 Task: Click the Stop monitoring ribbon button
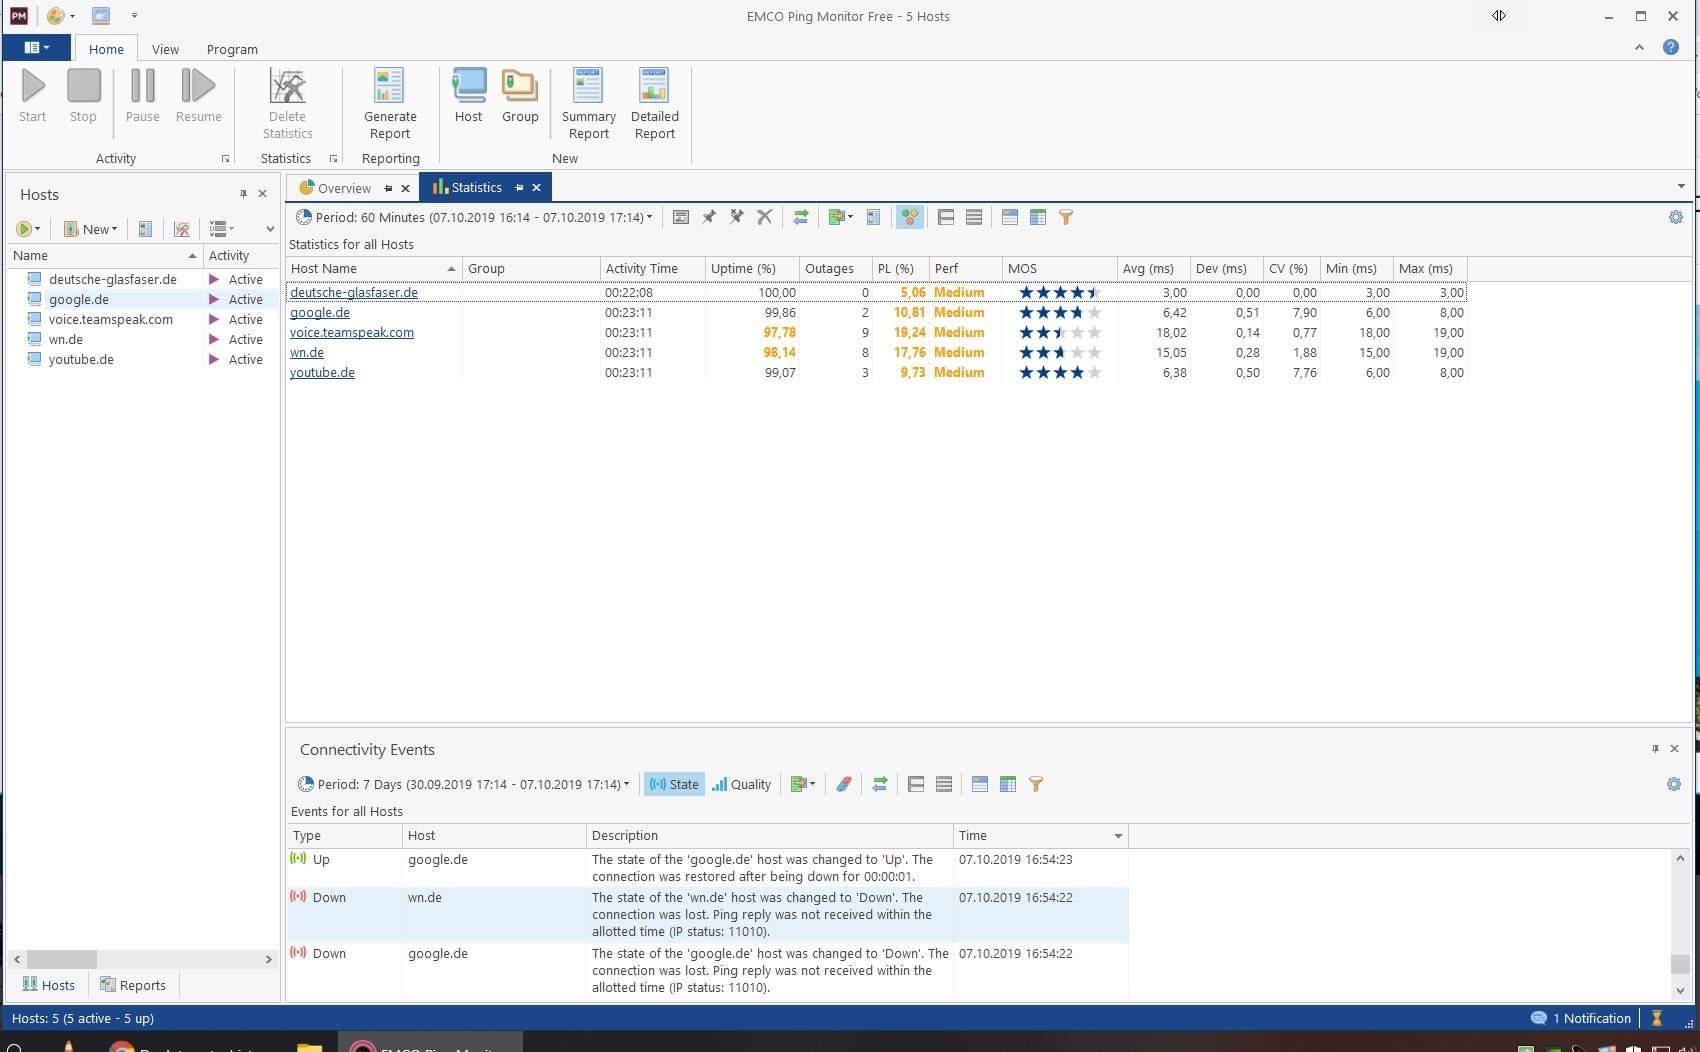pos(83,96)
